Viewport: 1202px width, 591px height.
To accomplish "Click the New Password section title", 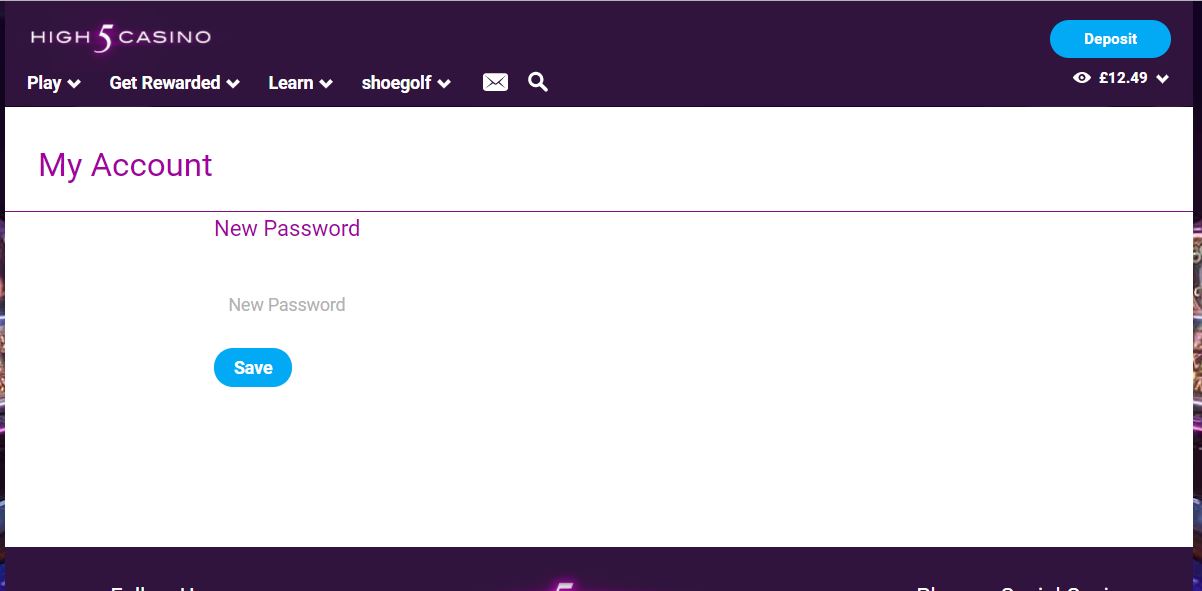I will [x=287, y=228].
